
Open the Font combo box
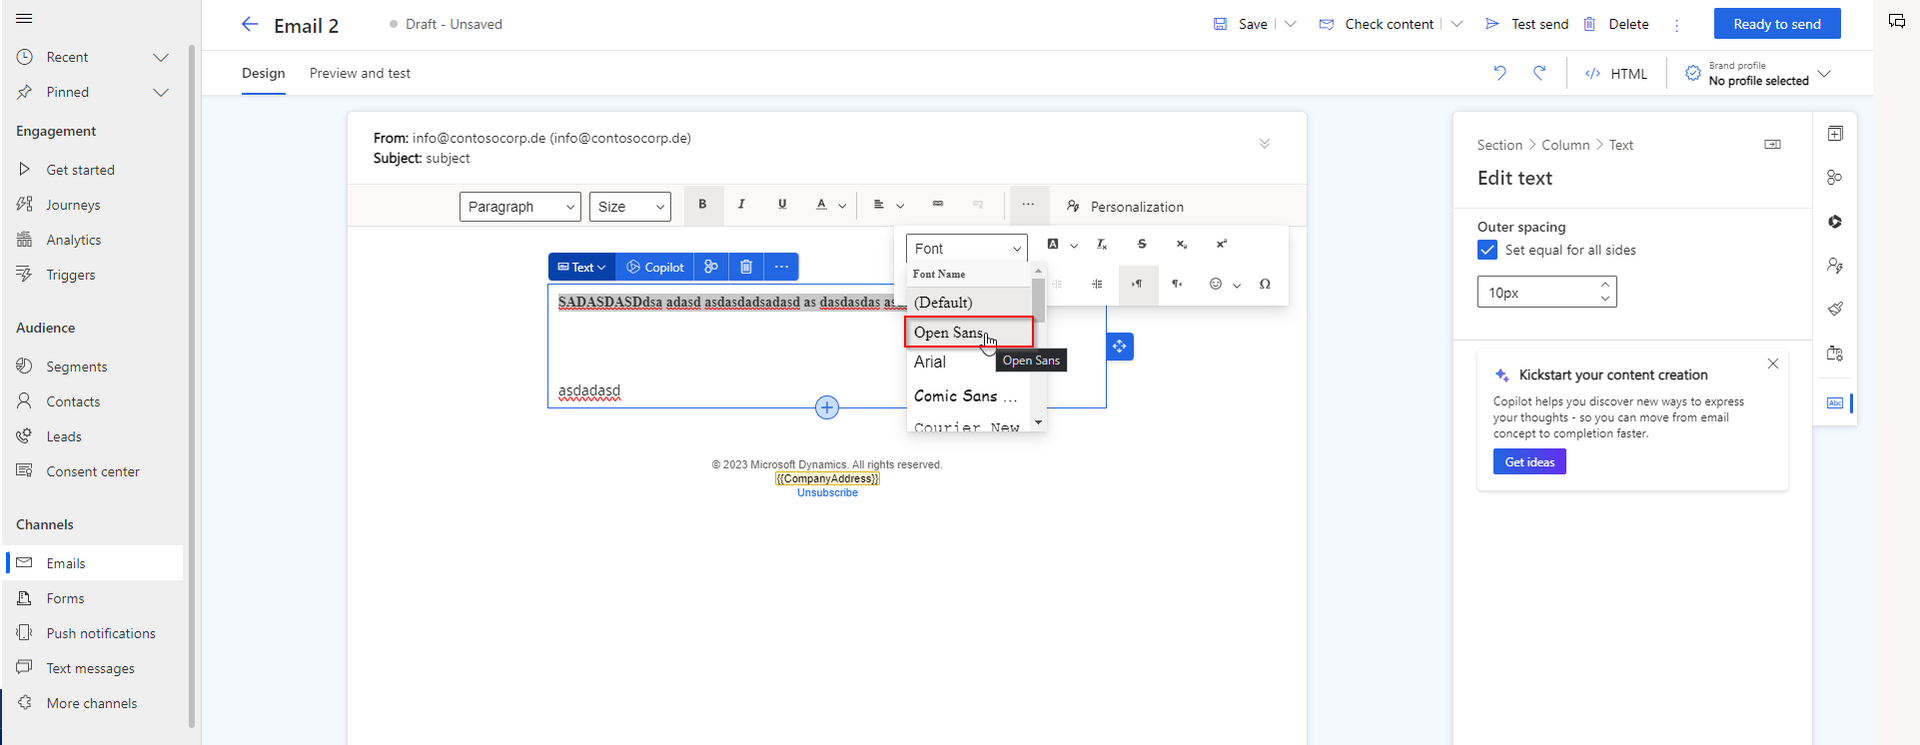[967, 248]
